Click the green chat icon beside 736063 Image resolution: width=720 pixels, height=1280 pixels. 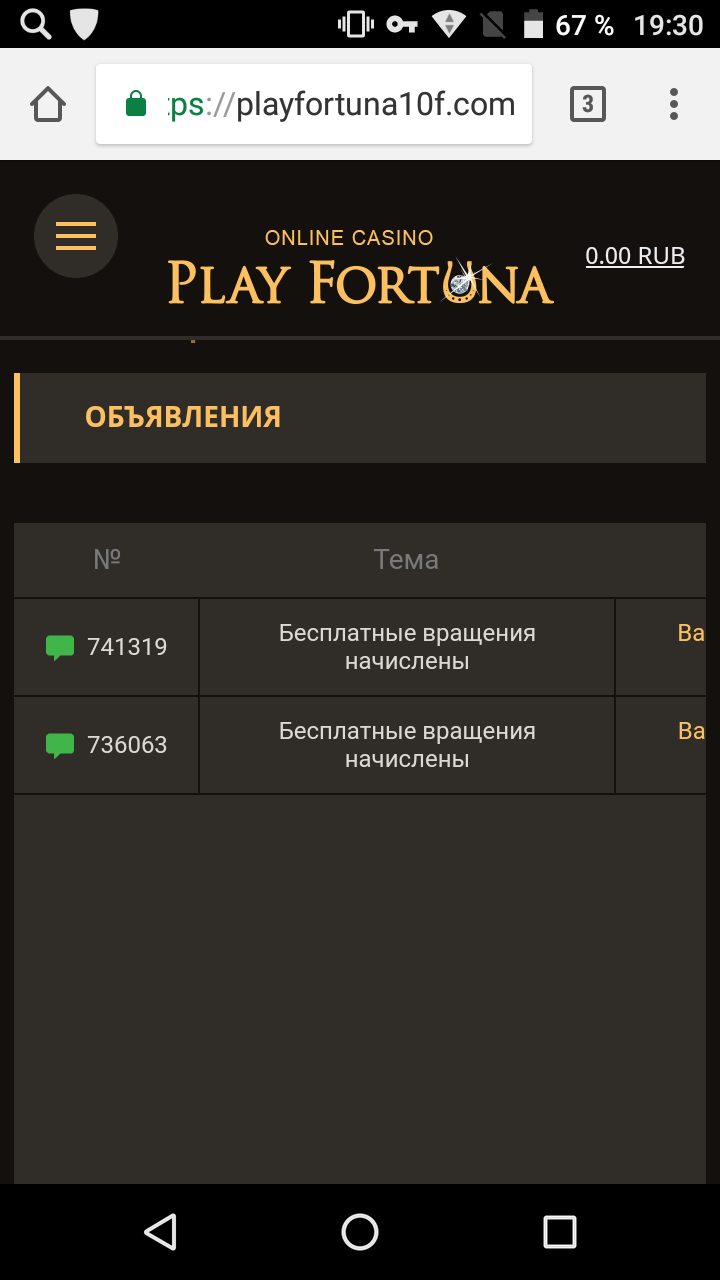(x=60, y=744)
